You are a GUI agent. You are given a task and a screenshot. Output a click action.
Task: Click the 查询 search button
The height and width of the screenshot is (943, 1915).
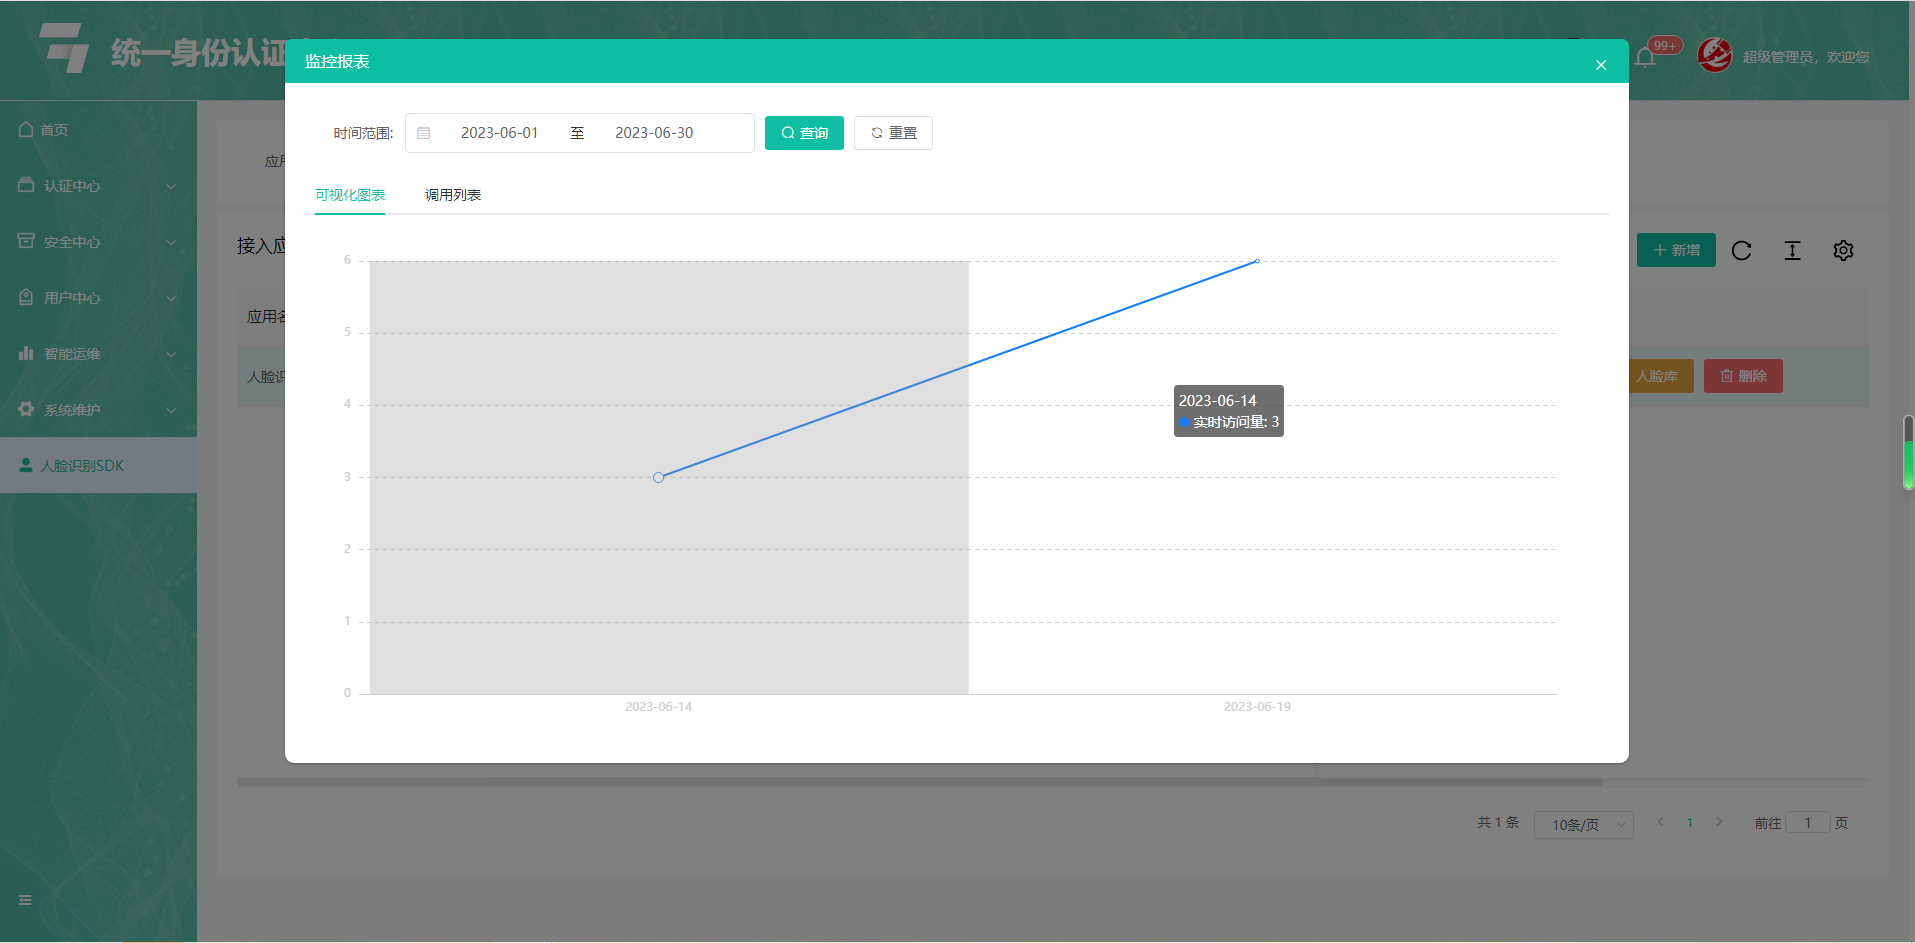tap(804, 133)
